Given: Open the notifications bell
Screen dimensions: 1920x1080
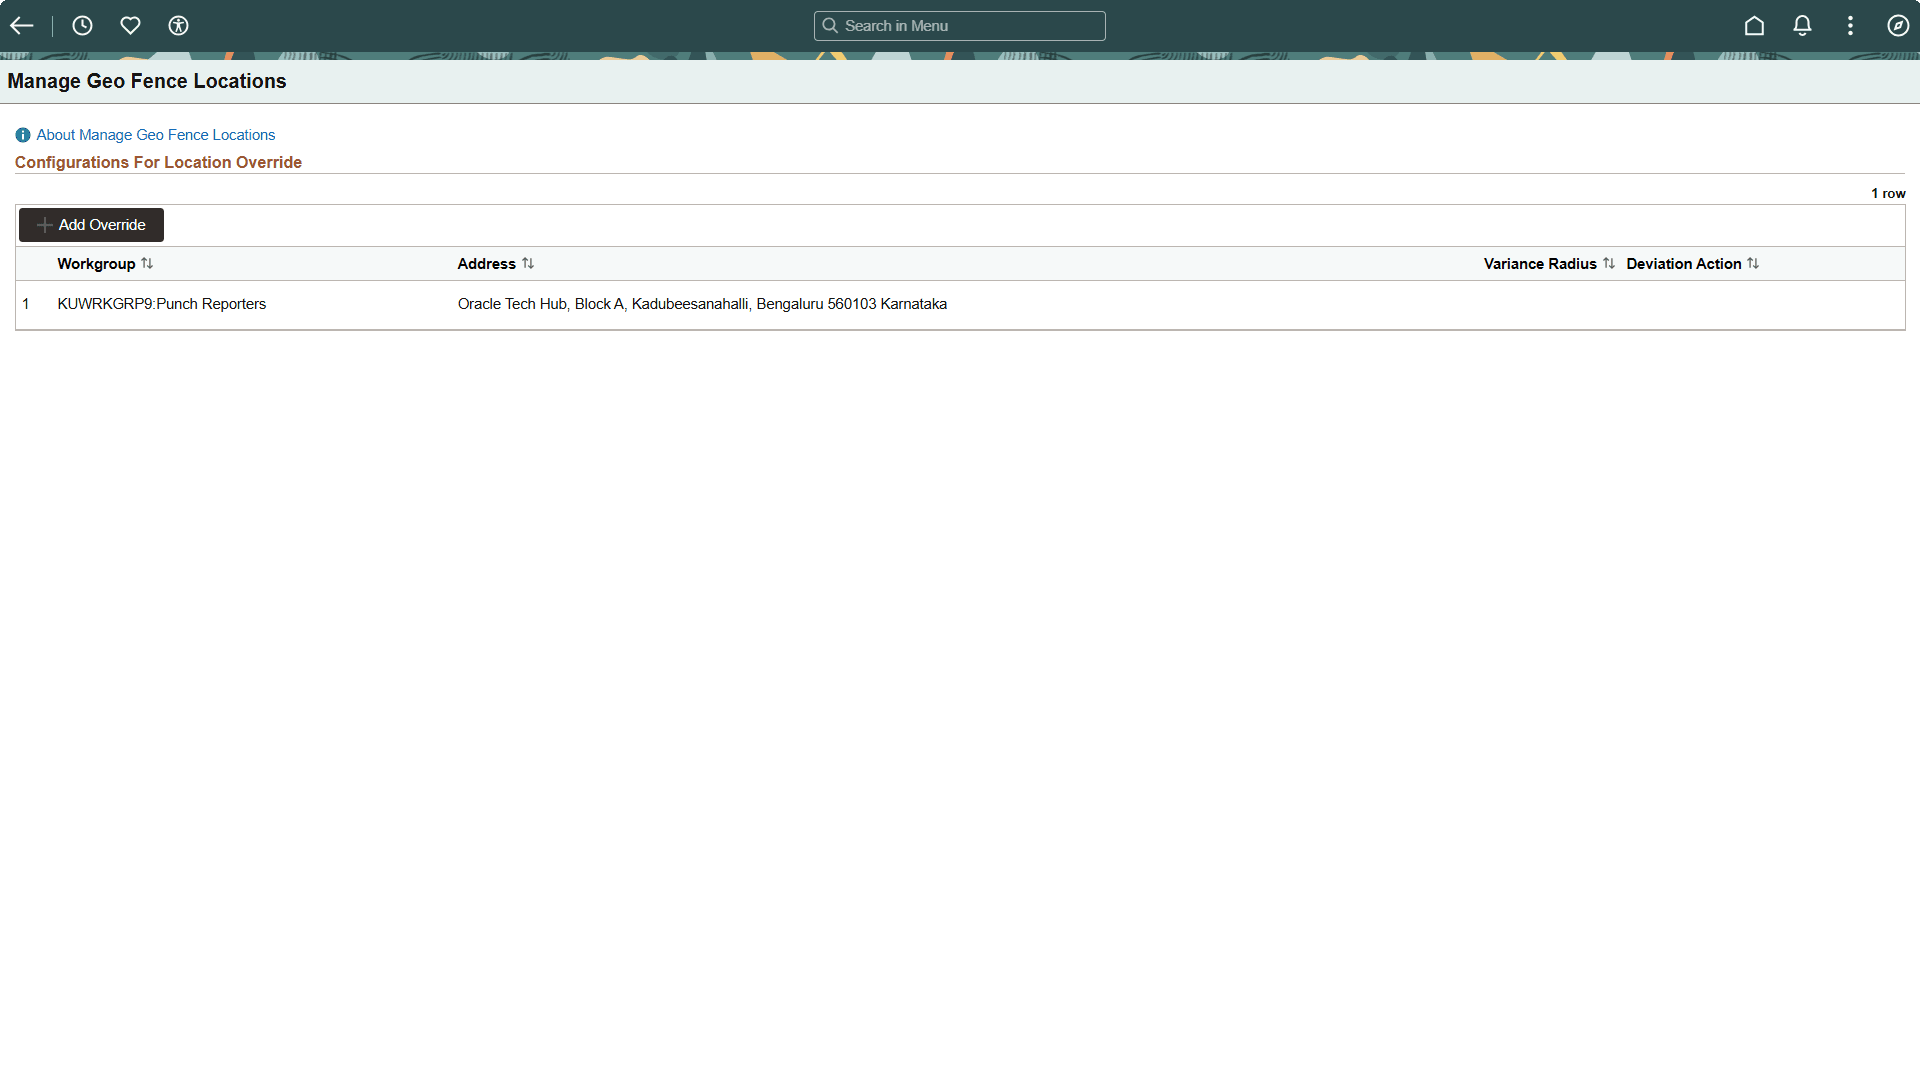Looking at the screenshot, I should (x=1802, y=25).
